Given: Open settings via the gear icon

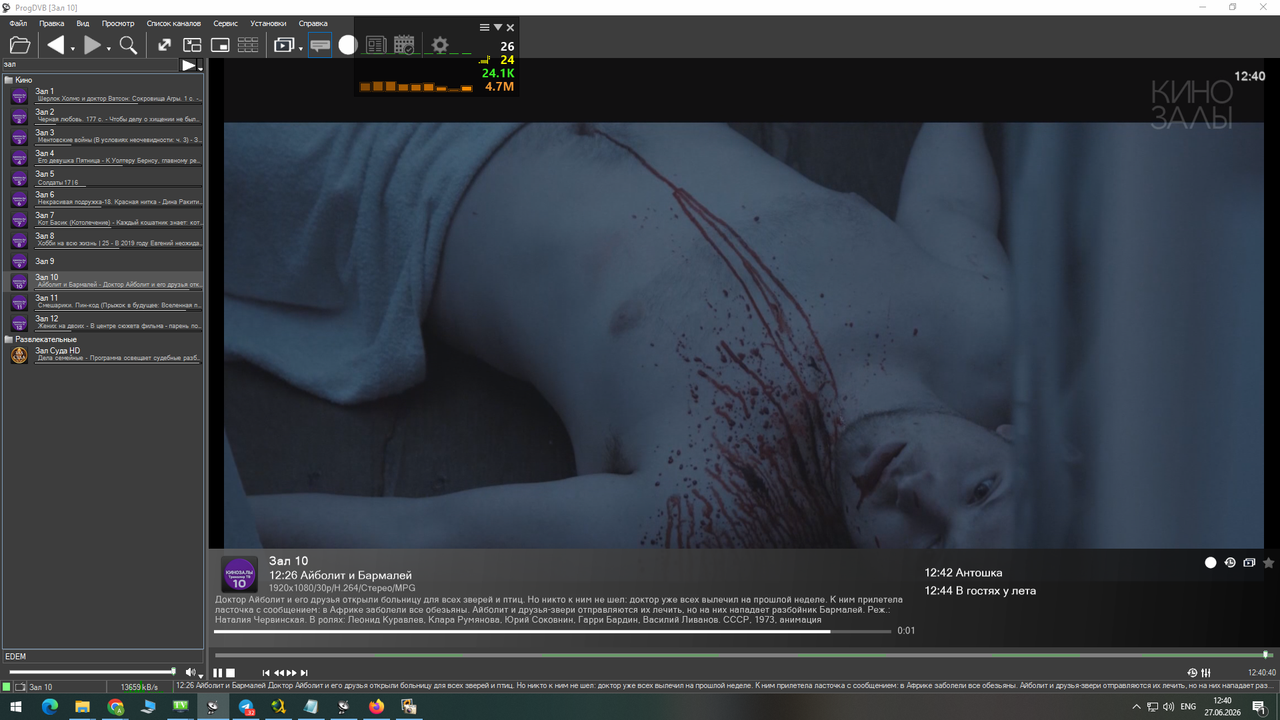Looking at the screenshot, I should [x=440, y=45].
